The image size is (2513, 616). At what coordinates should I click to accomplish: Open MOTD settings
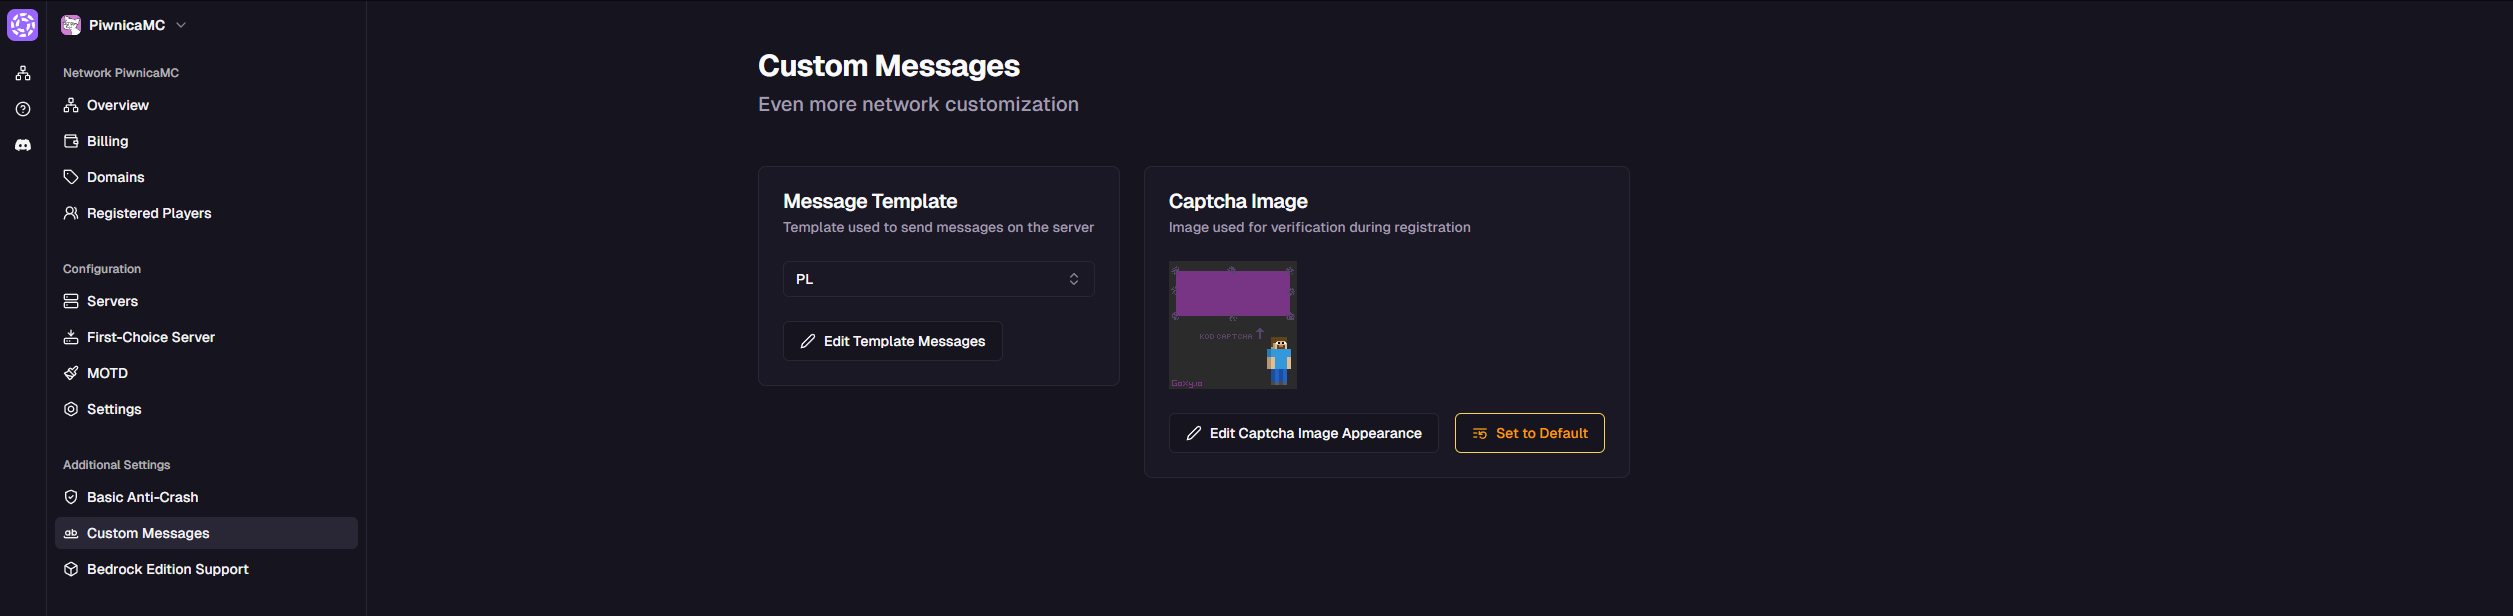[206, 373]
